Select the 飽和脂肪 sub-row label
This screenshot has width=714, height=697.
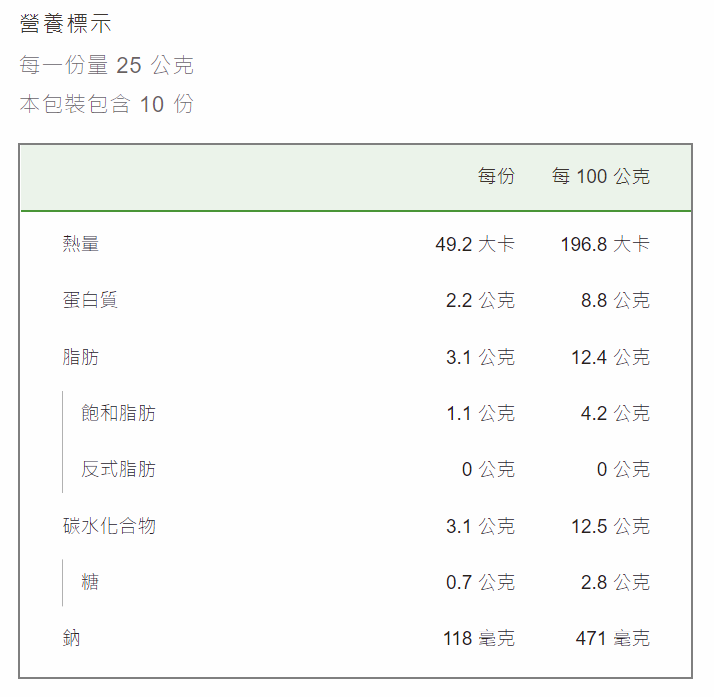pyautogui.click(x=118, y=413)
